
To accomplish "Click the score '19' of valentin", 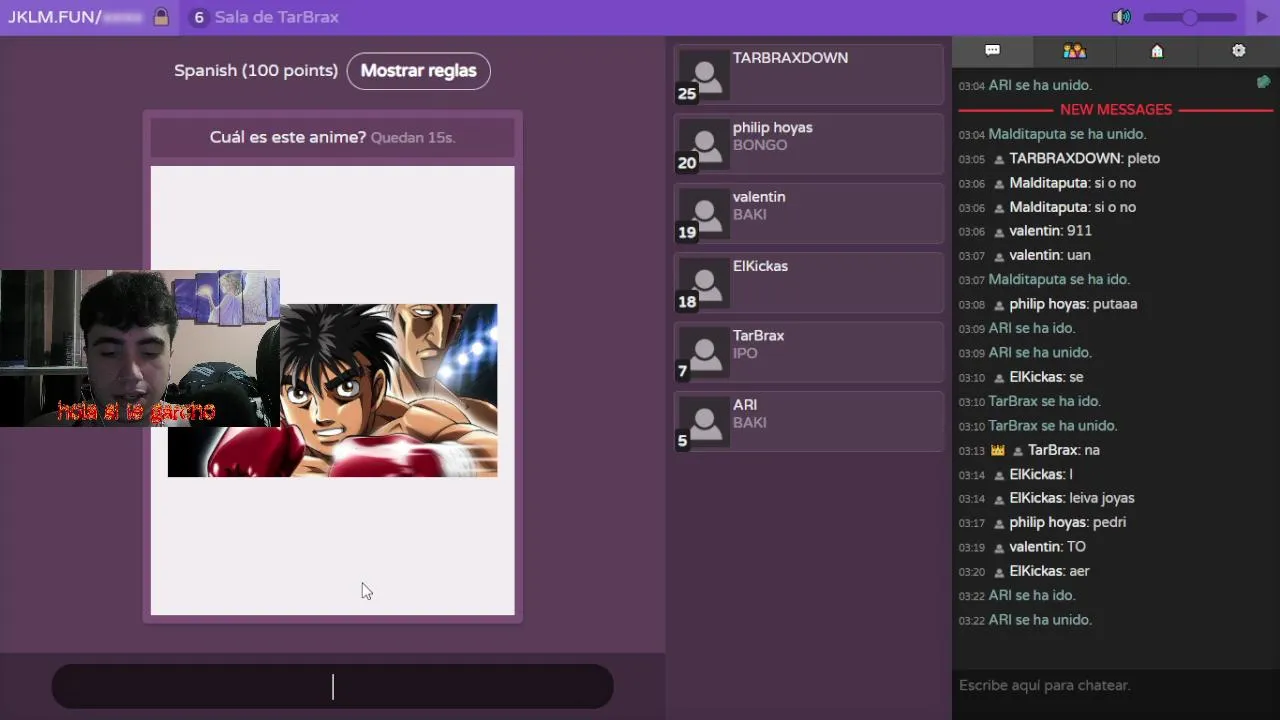I will 687,233.
